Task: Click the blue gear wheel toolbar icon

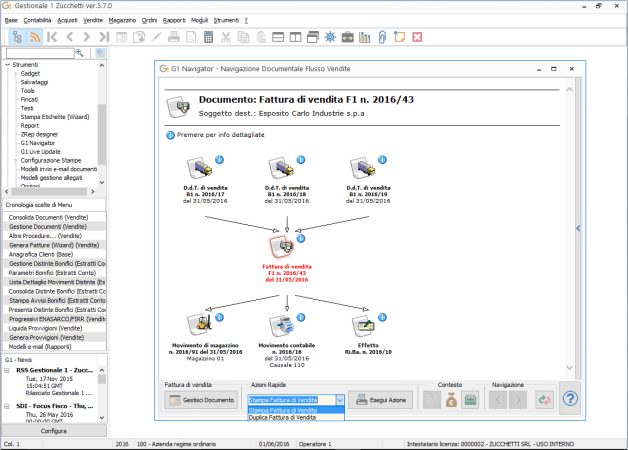Action: coord(330,37)
